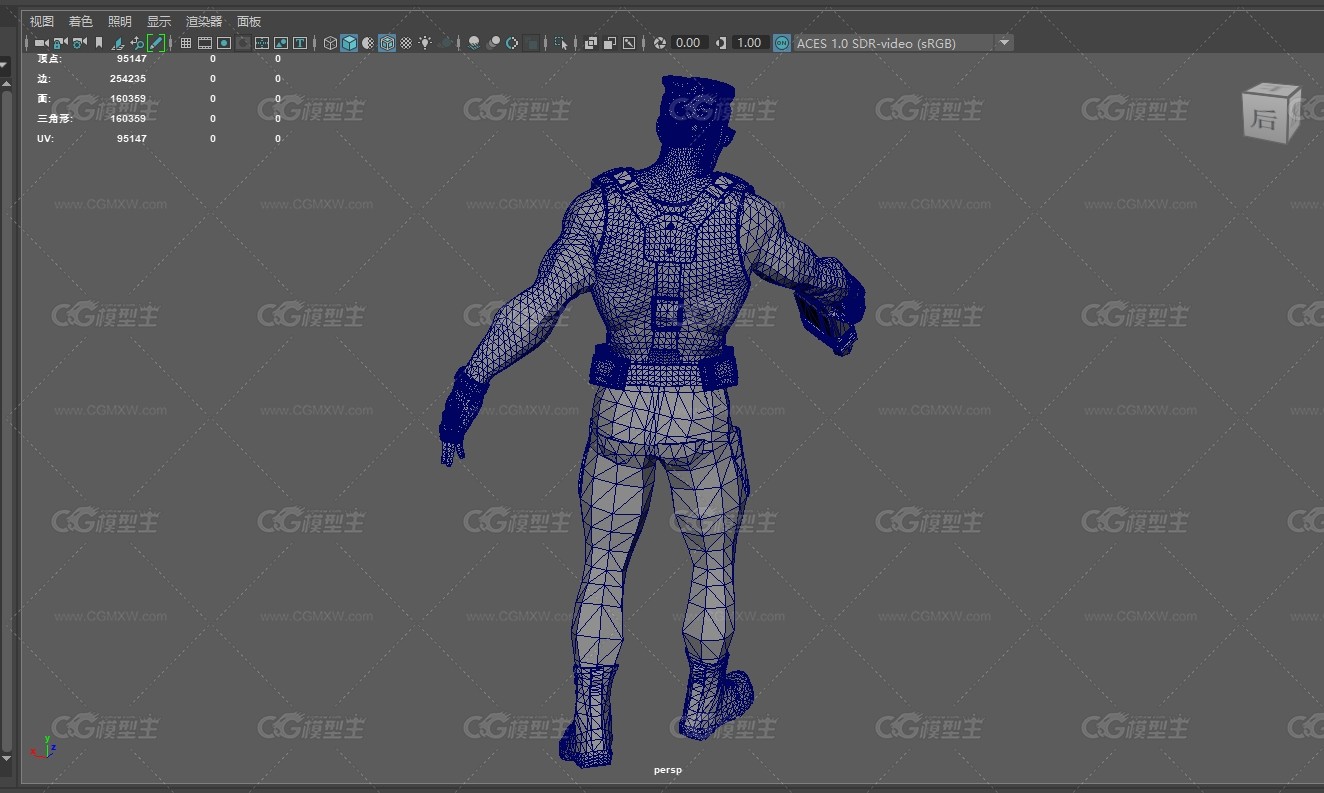This screenshot has width=1324, height=793.
Task: Click the Image Plane icon
Action: (x=118, y=43)
